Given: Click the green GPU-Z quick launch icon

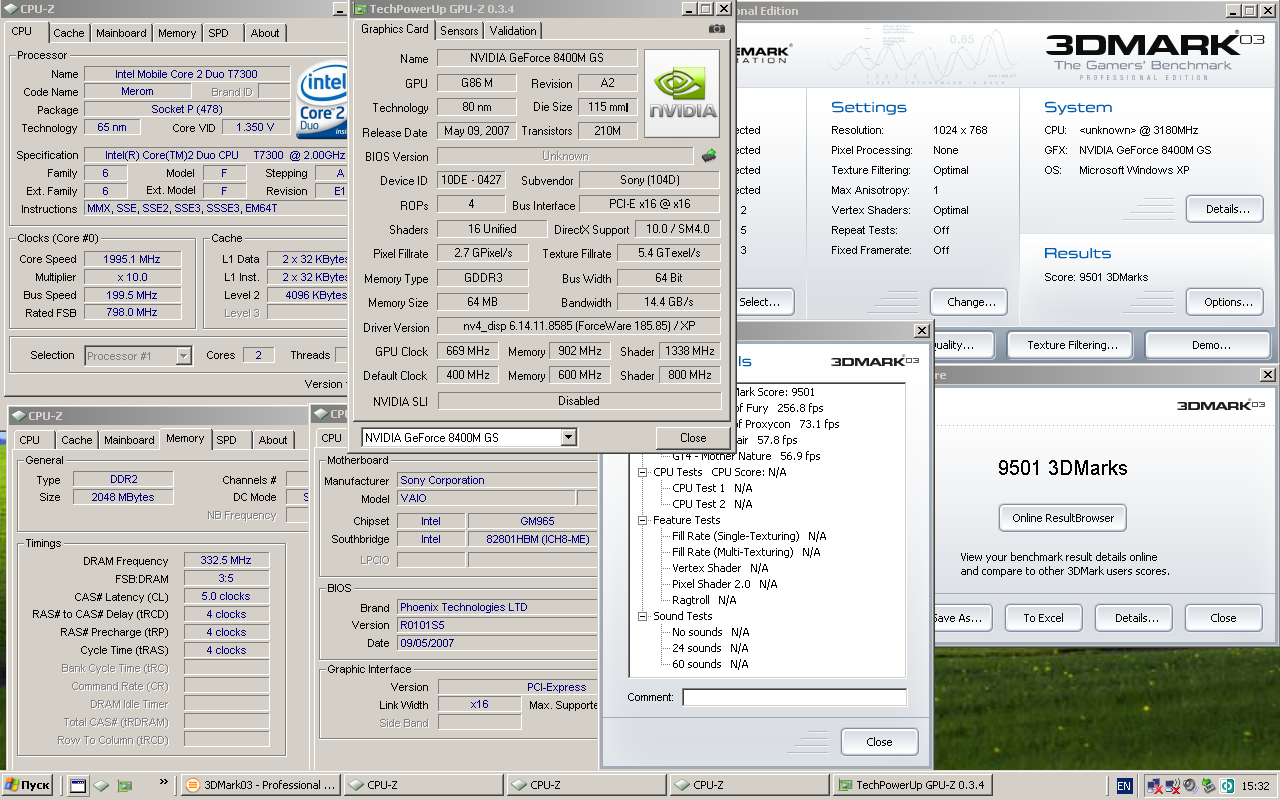Looking at the screenshot, I should (125, 786).
